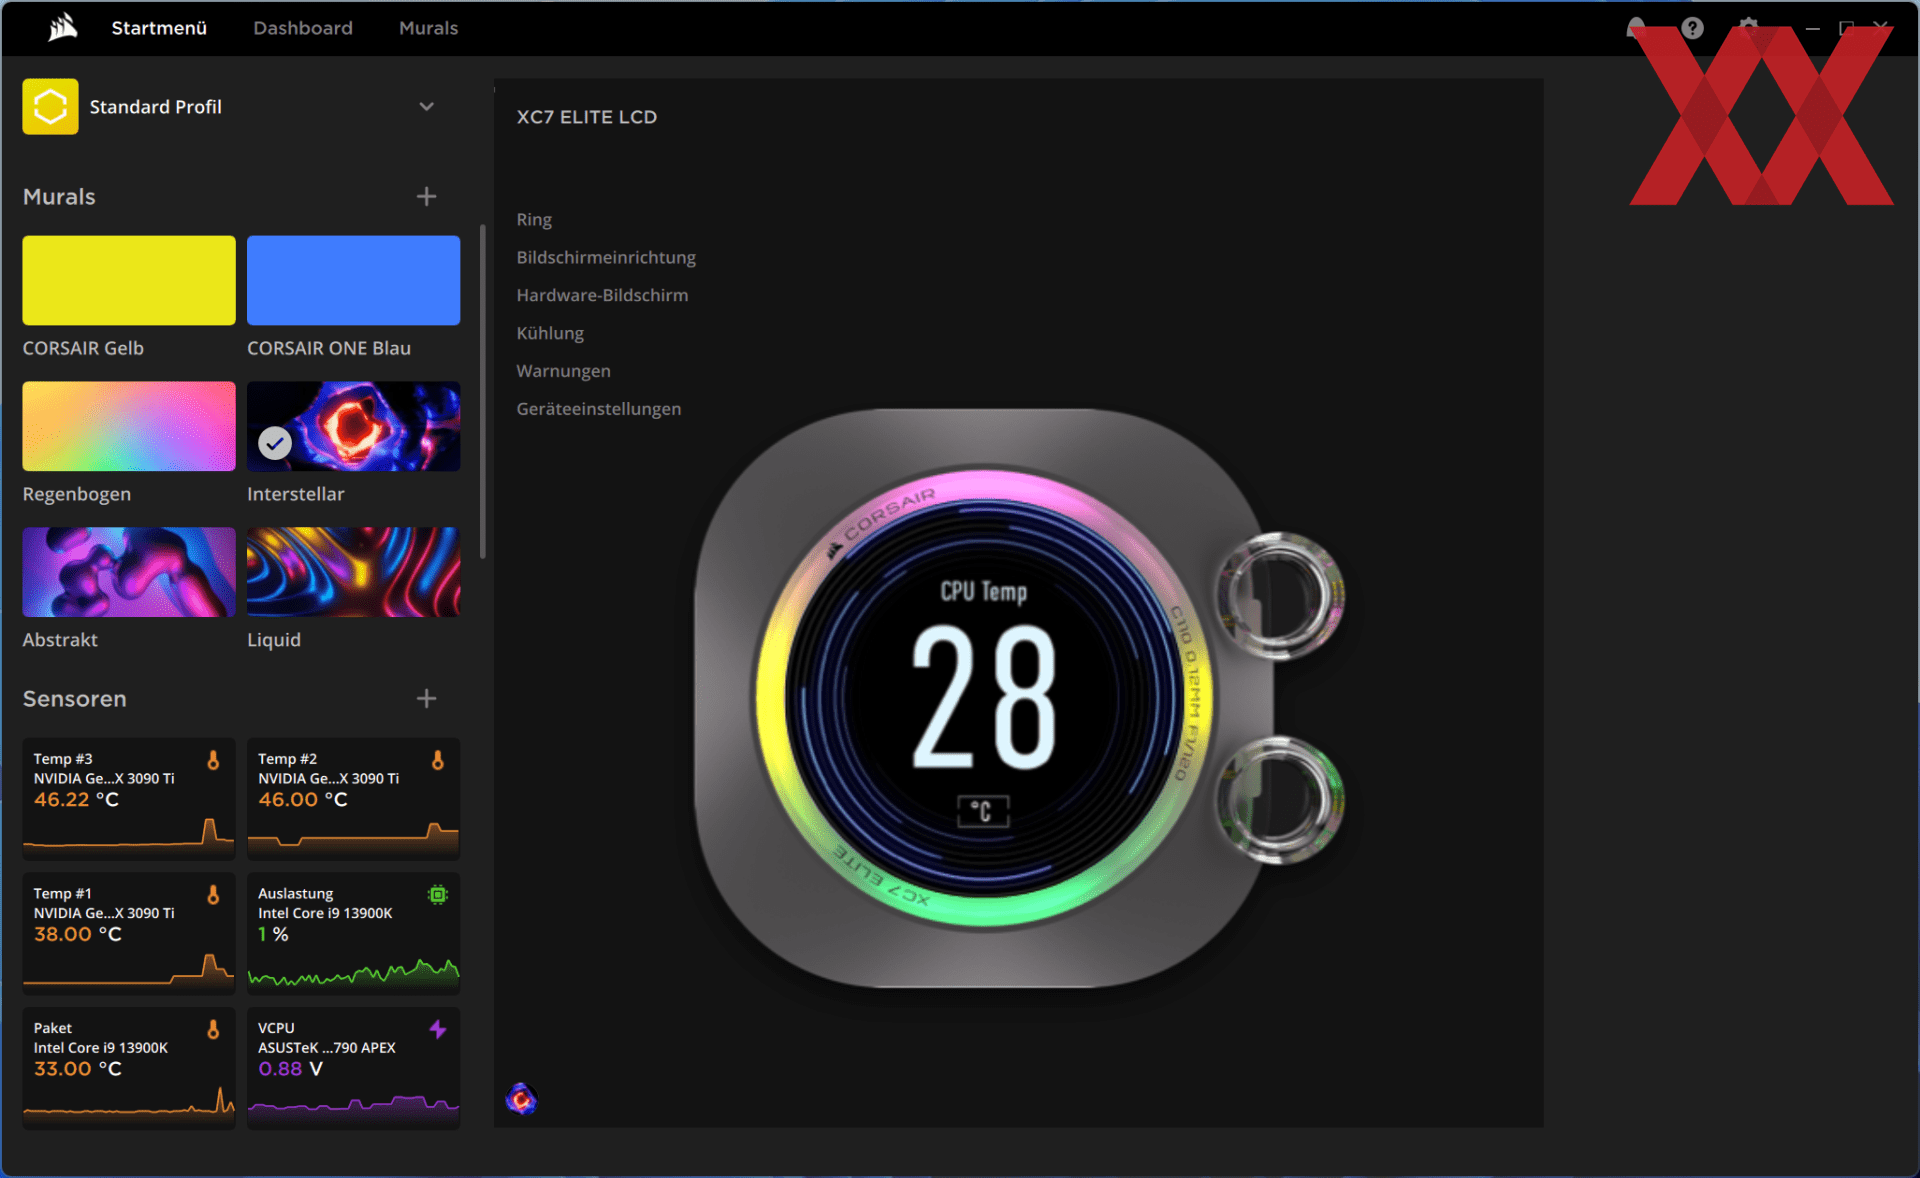Click thermometer icon on Temp #1 card

tap(213, 895)
